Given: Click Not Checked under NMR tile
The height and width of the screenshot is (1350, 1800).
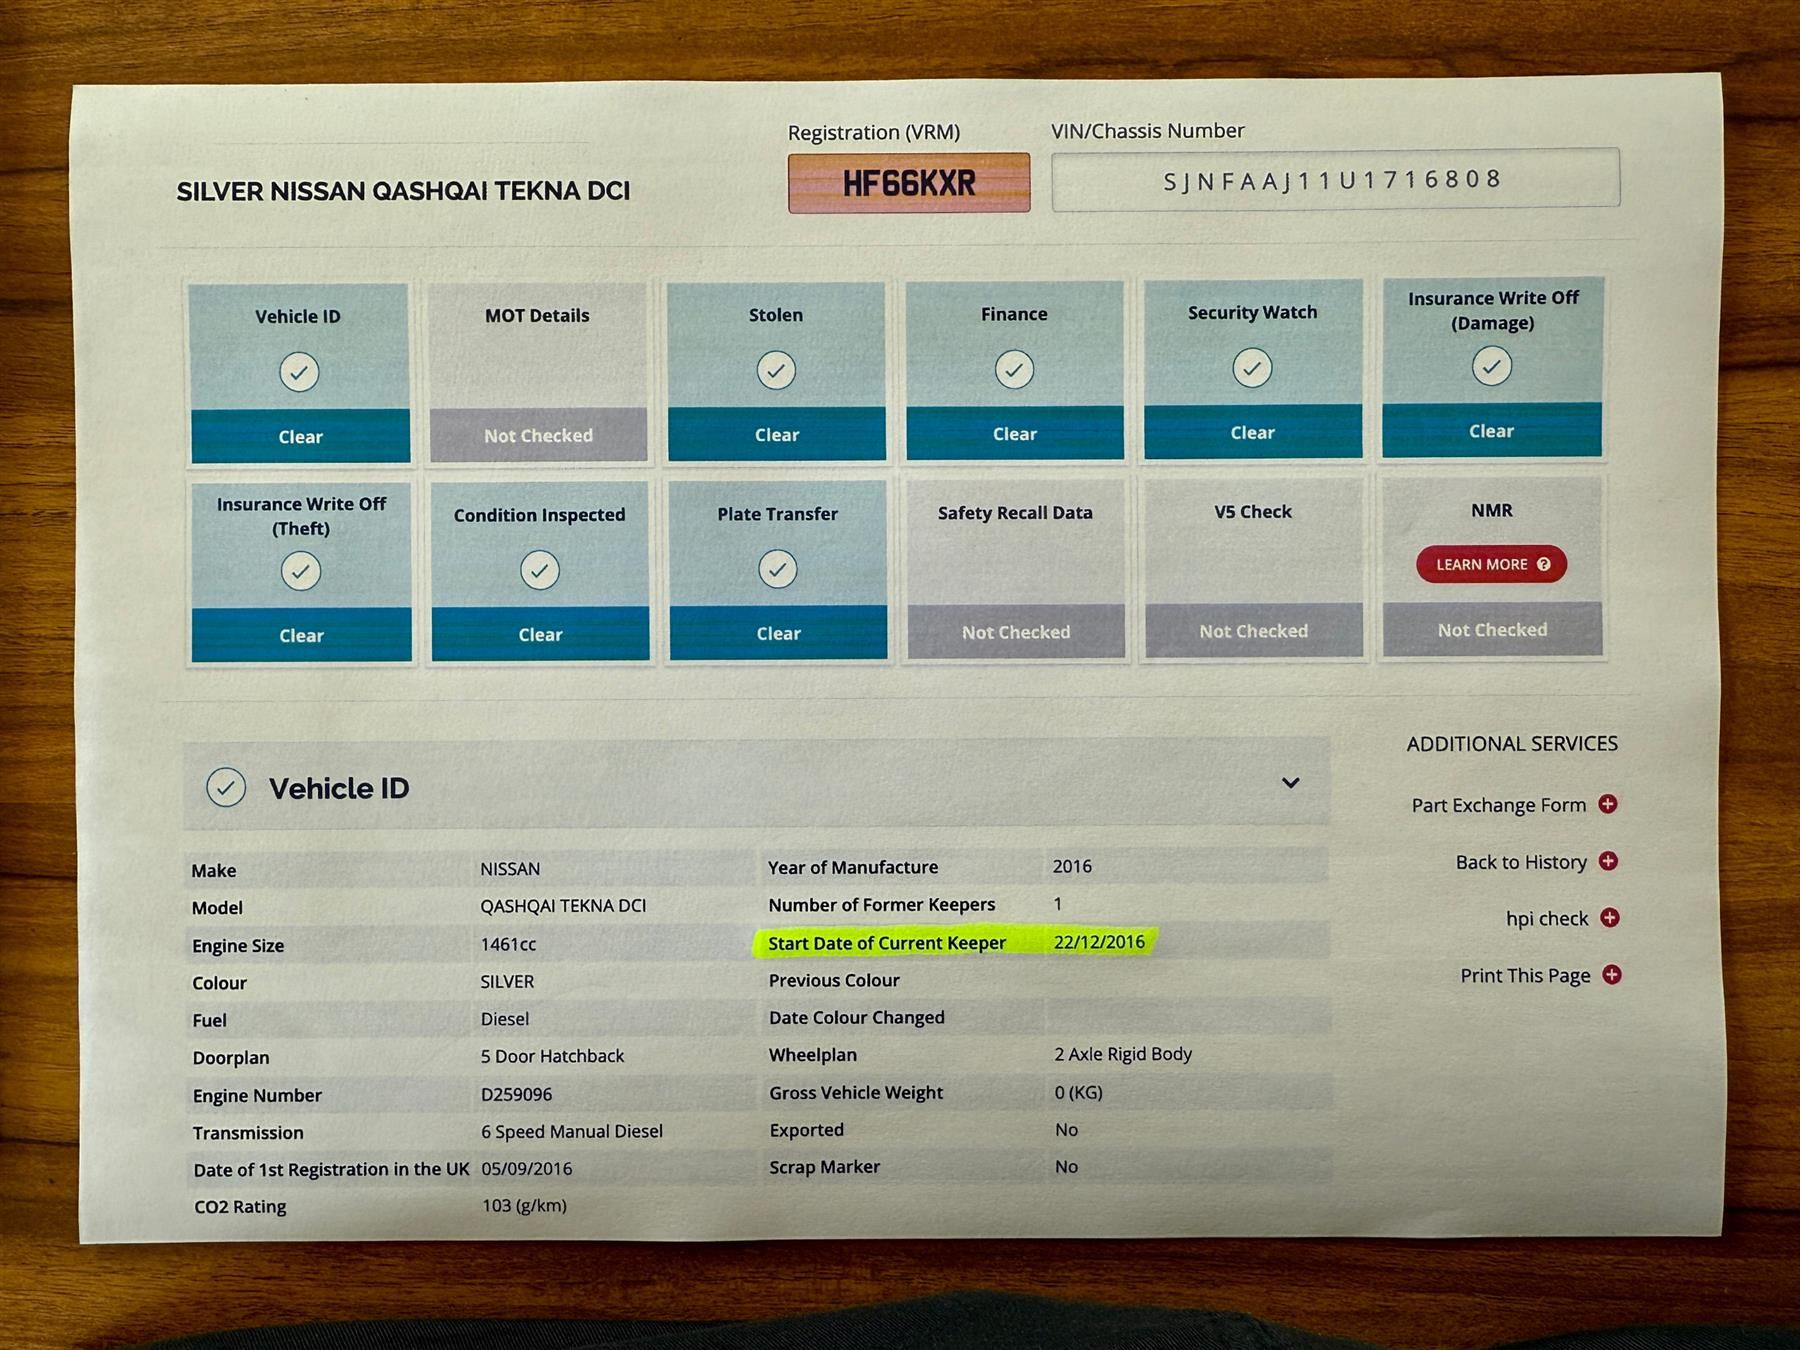Looking at the screenshot, I should click(x=1492, y=629).
